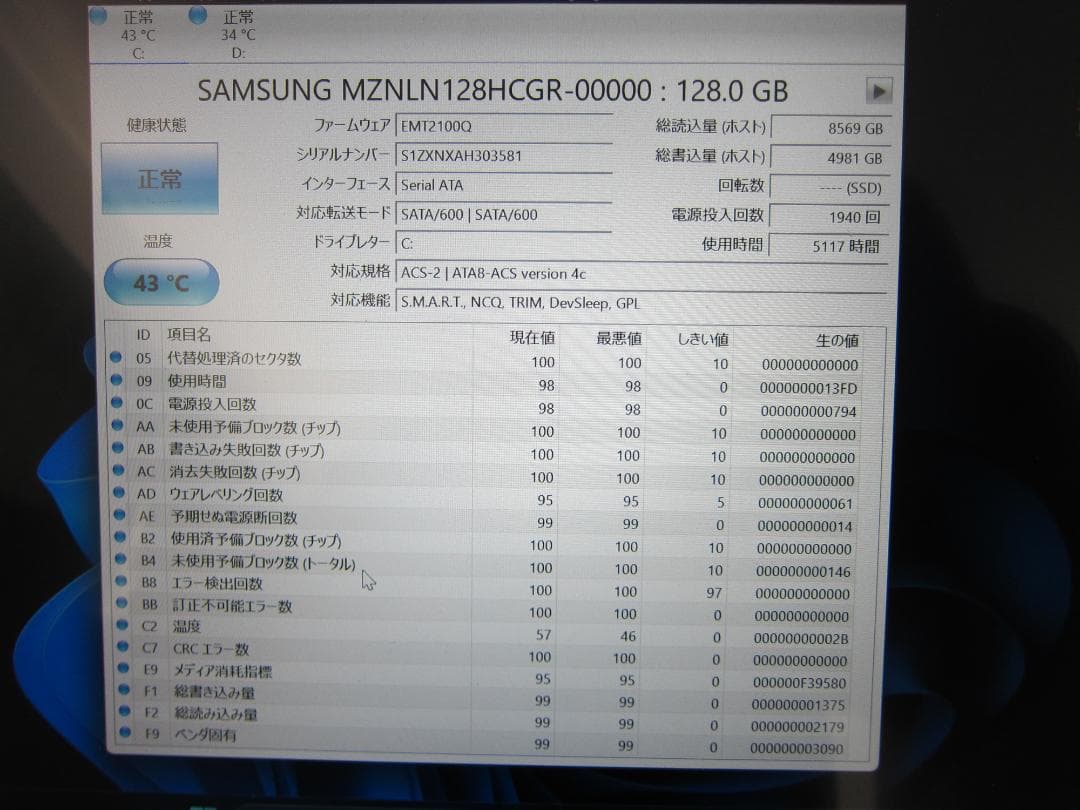Click status icon of row AB 書き込み失敗回数

[118, 448]
